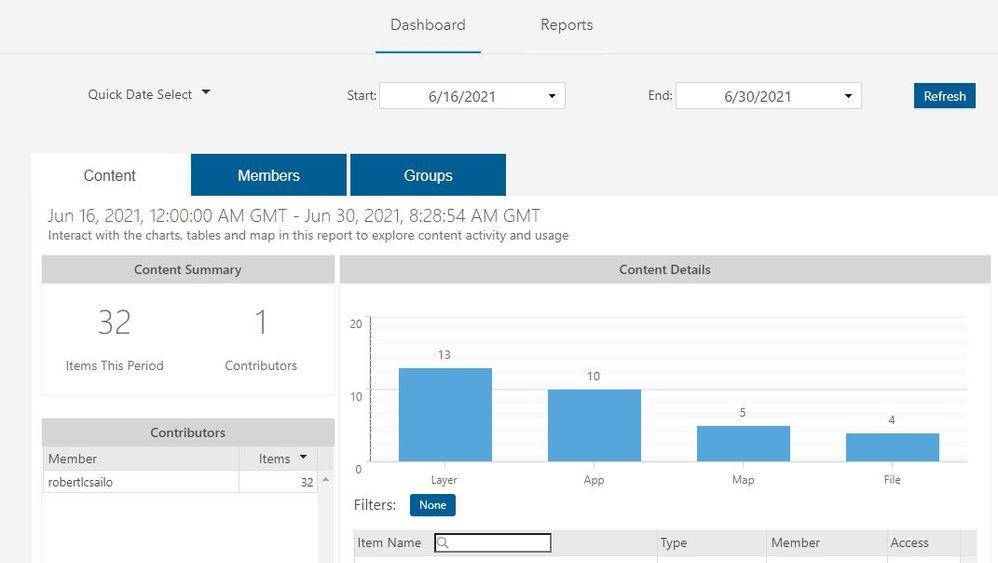
Task: Click the Layer bar in chart
Action: [445, 414]
